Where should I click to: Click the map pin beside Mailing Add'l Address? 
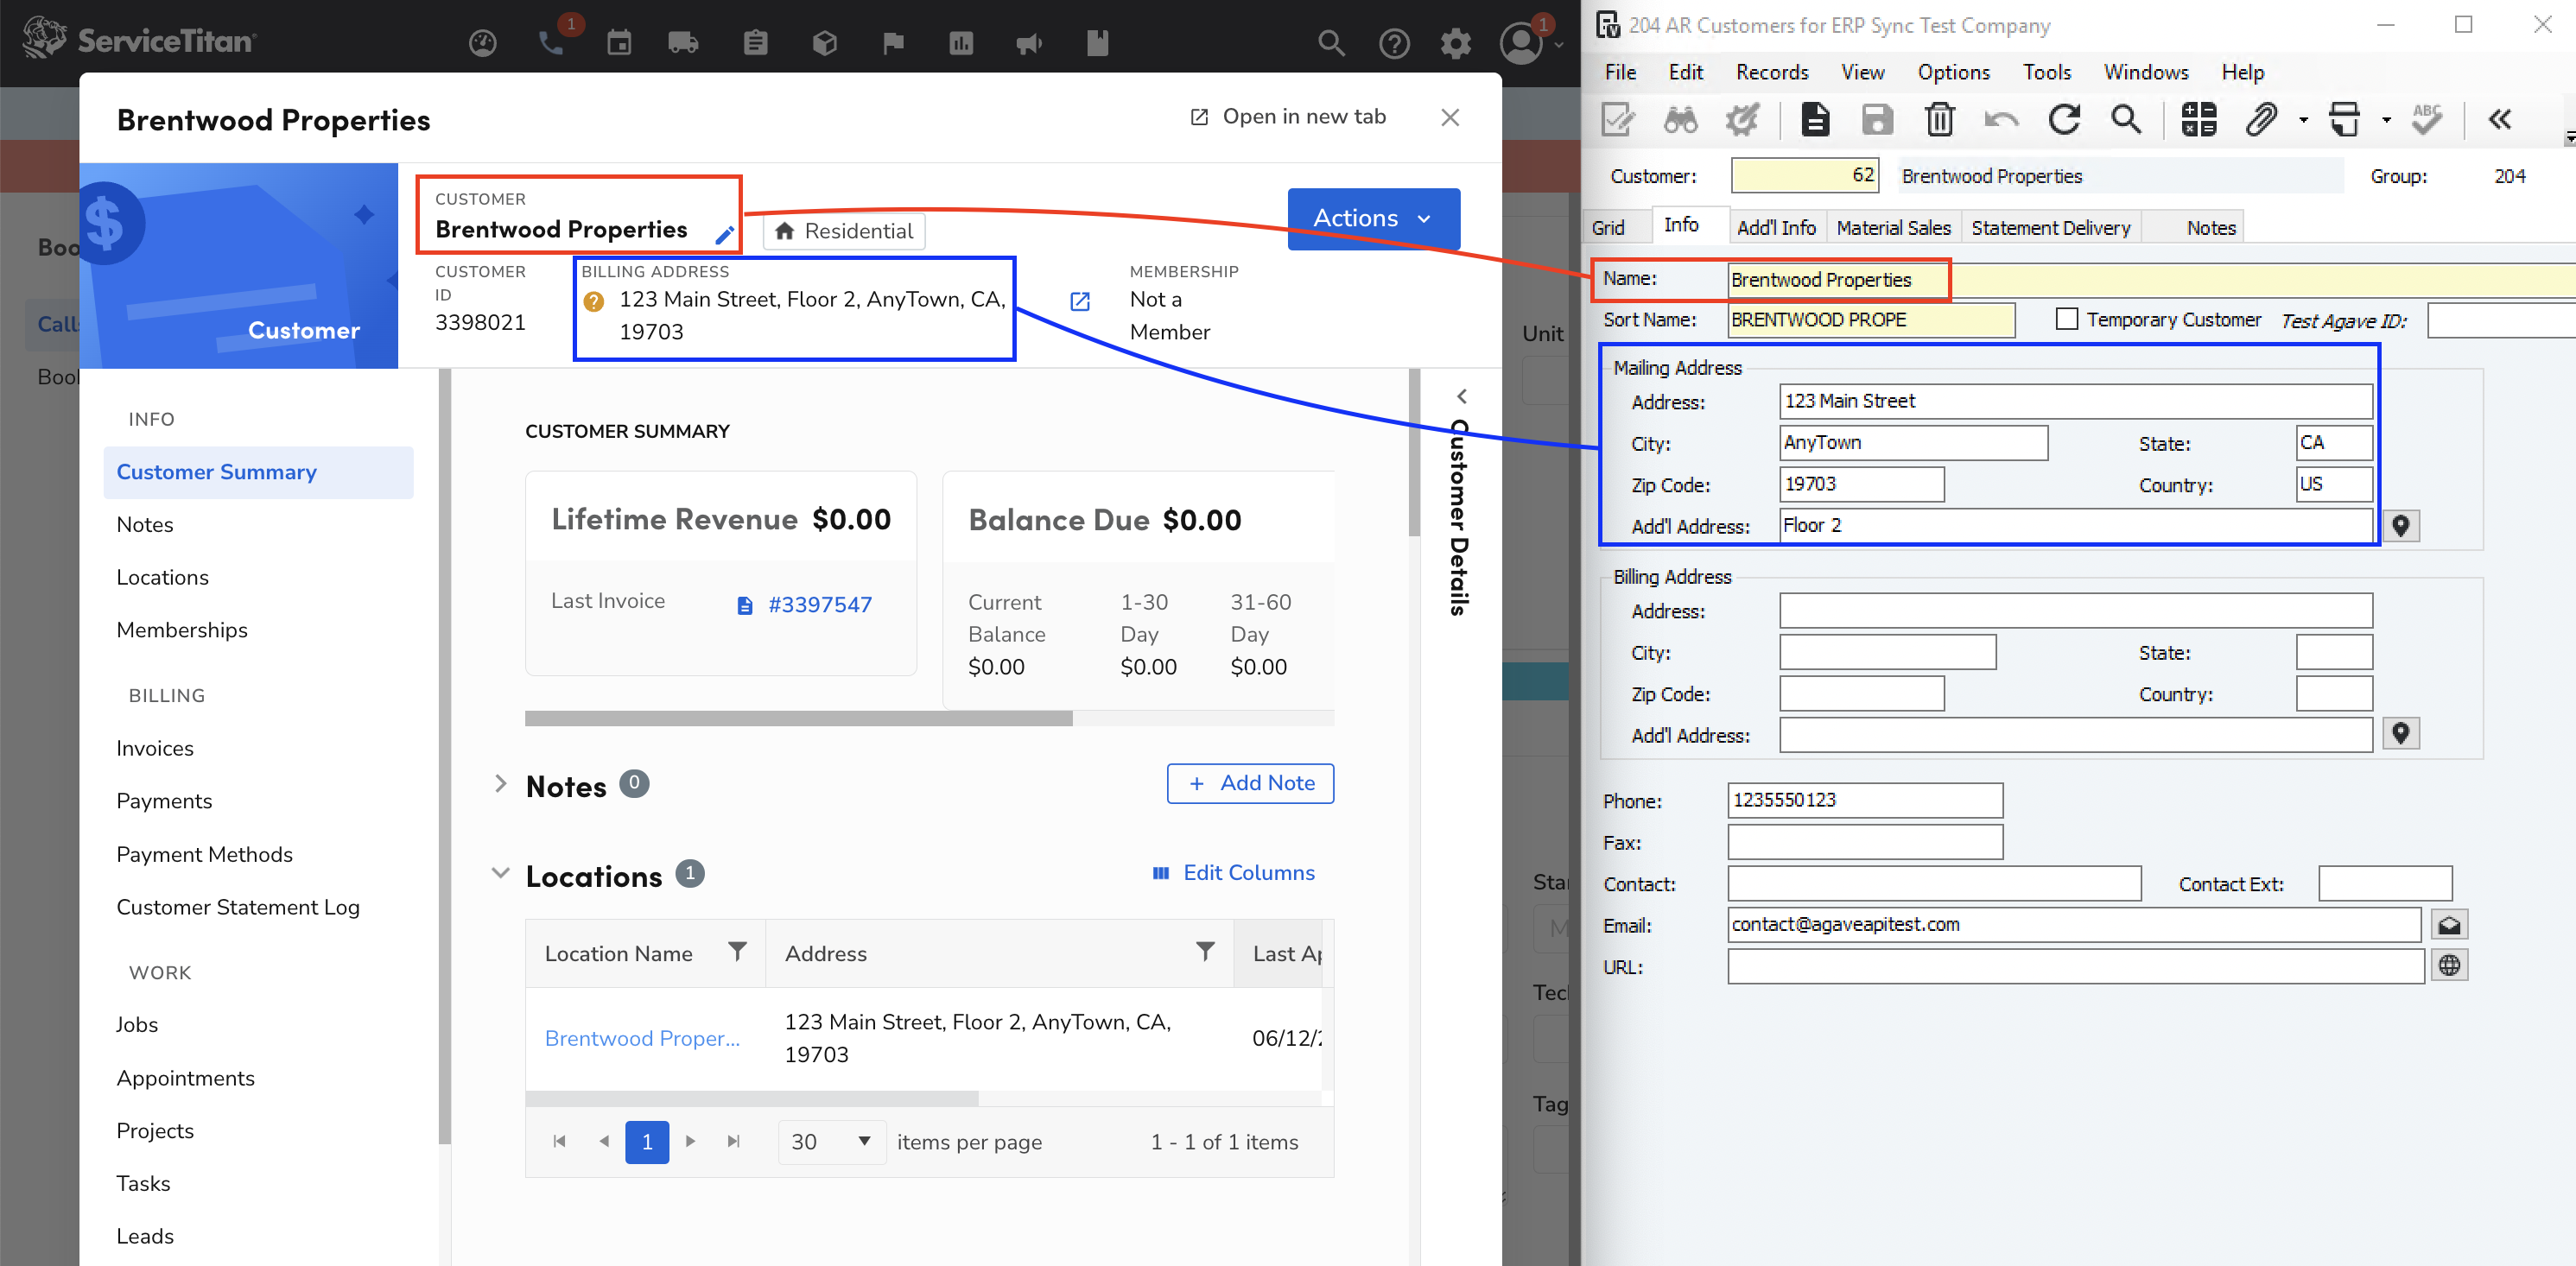coord(2401,526)
